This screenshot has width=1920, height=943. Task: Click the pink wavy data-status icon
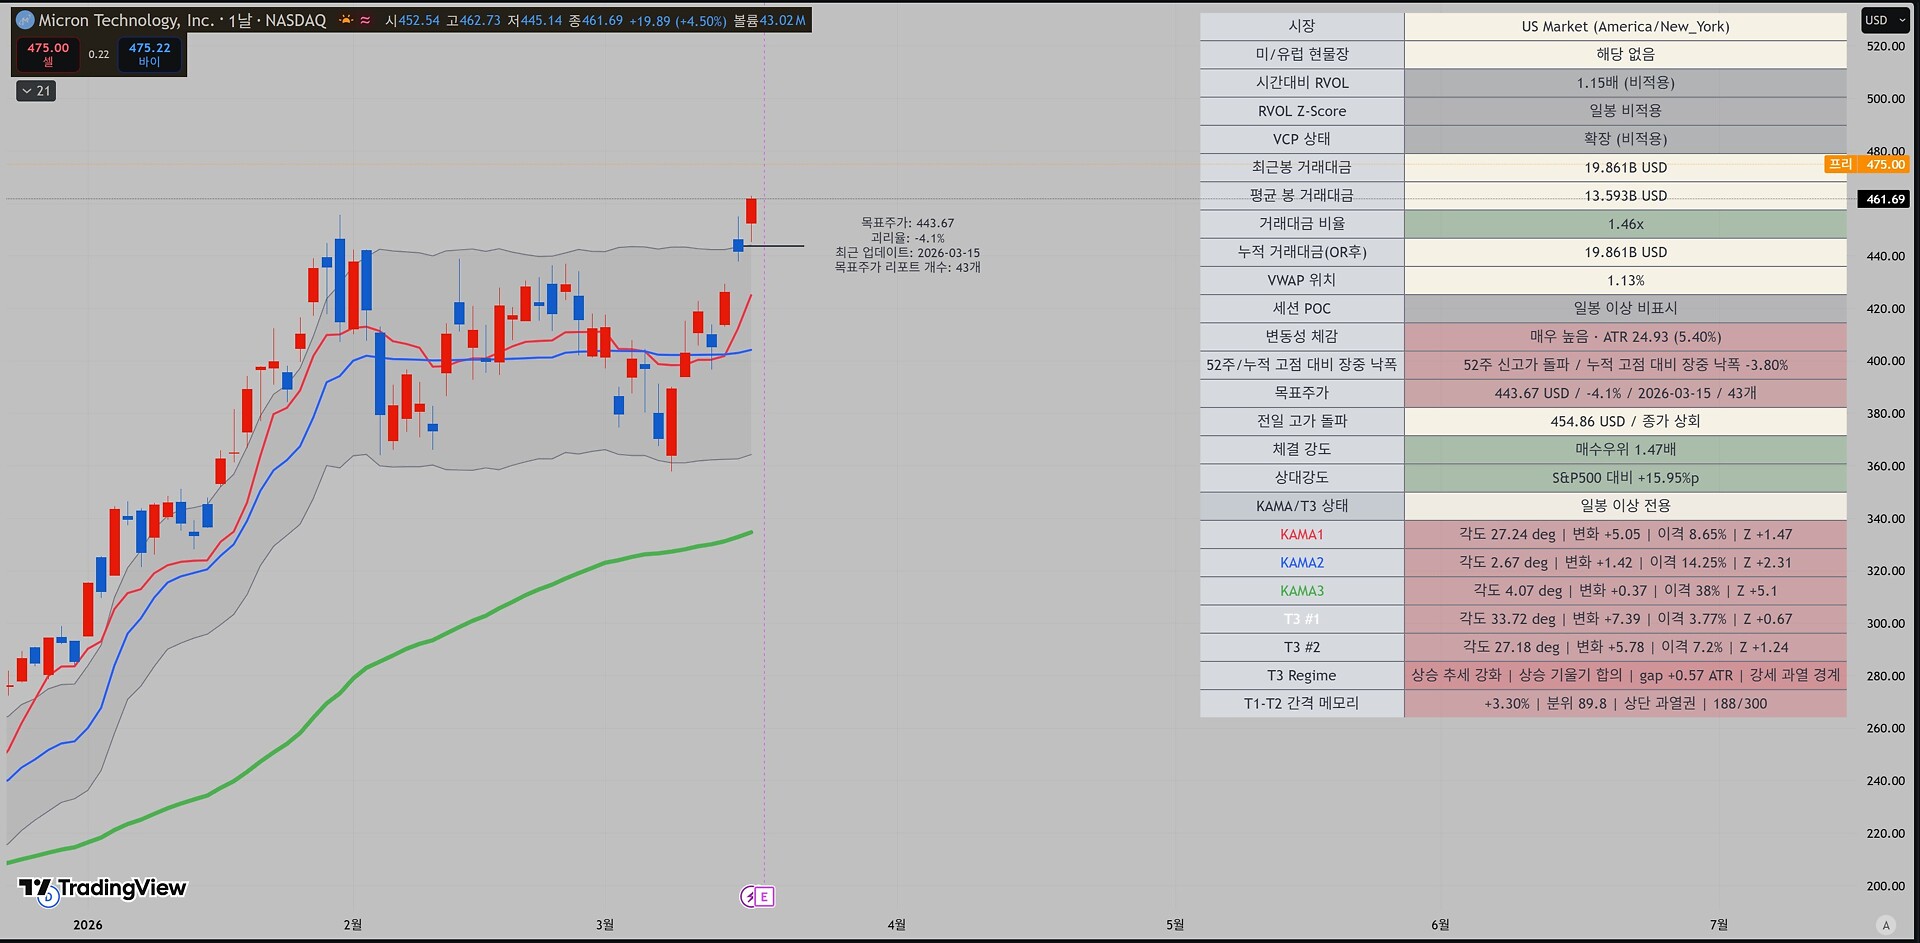pyautogui.click(x=366, y=20)
